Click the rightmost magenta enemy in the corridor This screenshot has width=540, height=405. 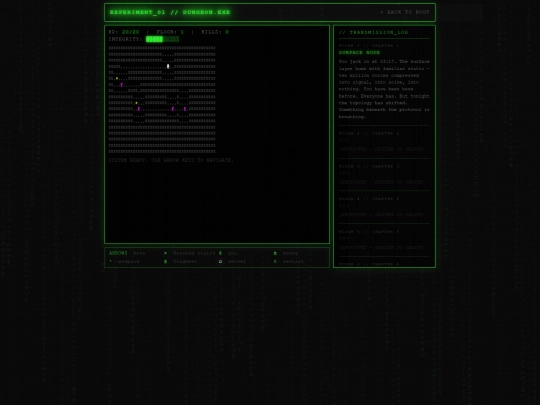pyautogui.click(x=185, y=109)
